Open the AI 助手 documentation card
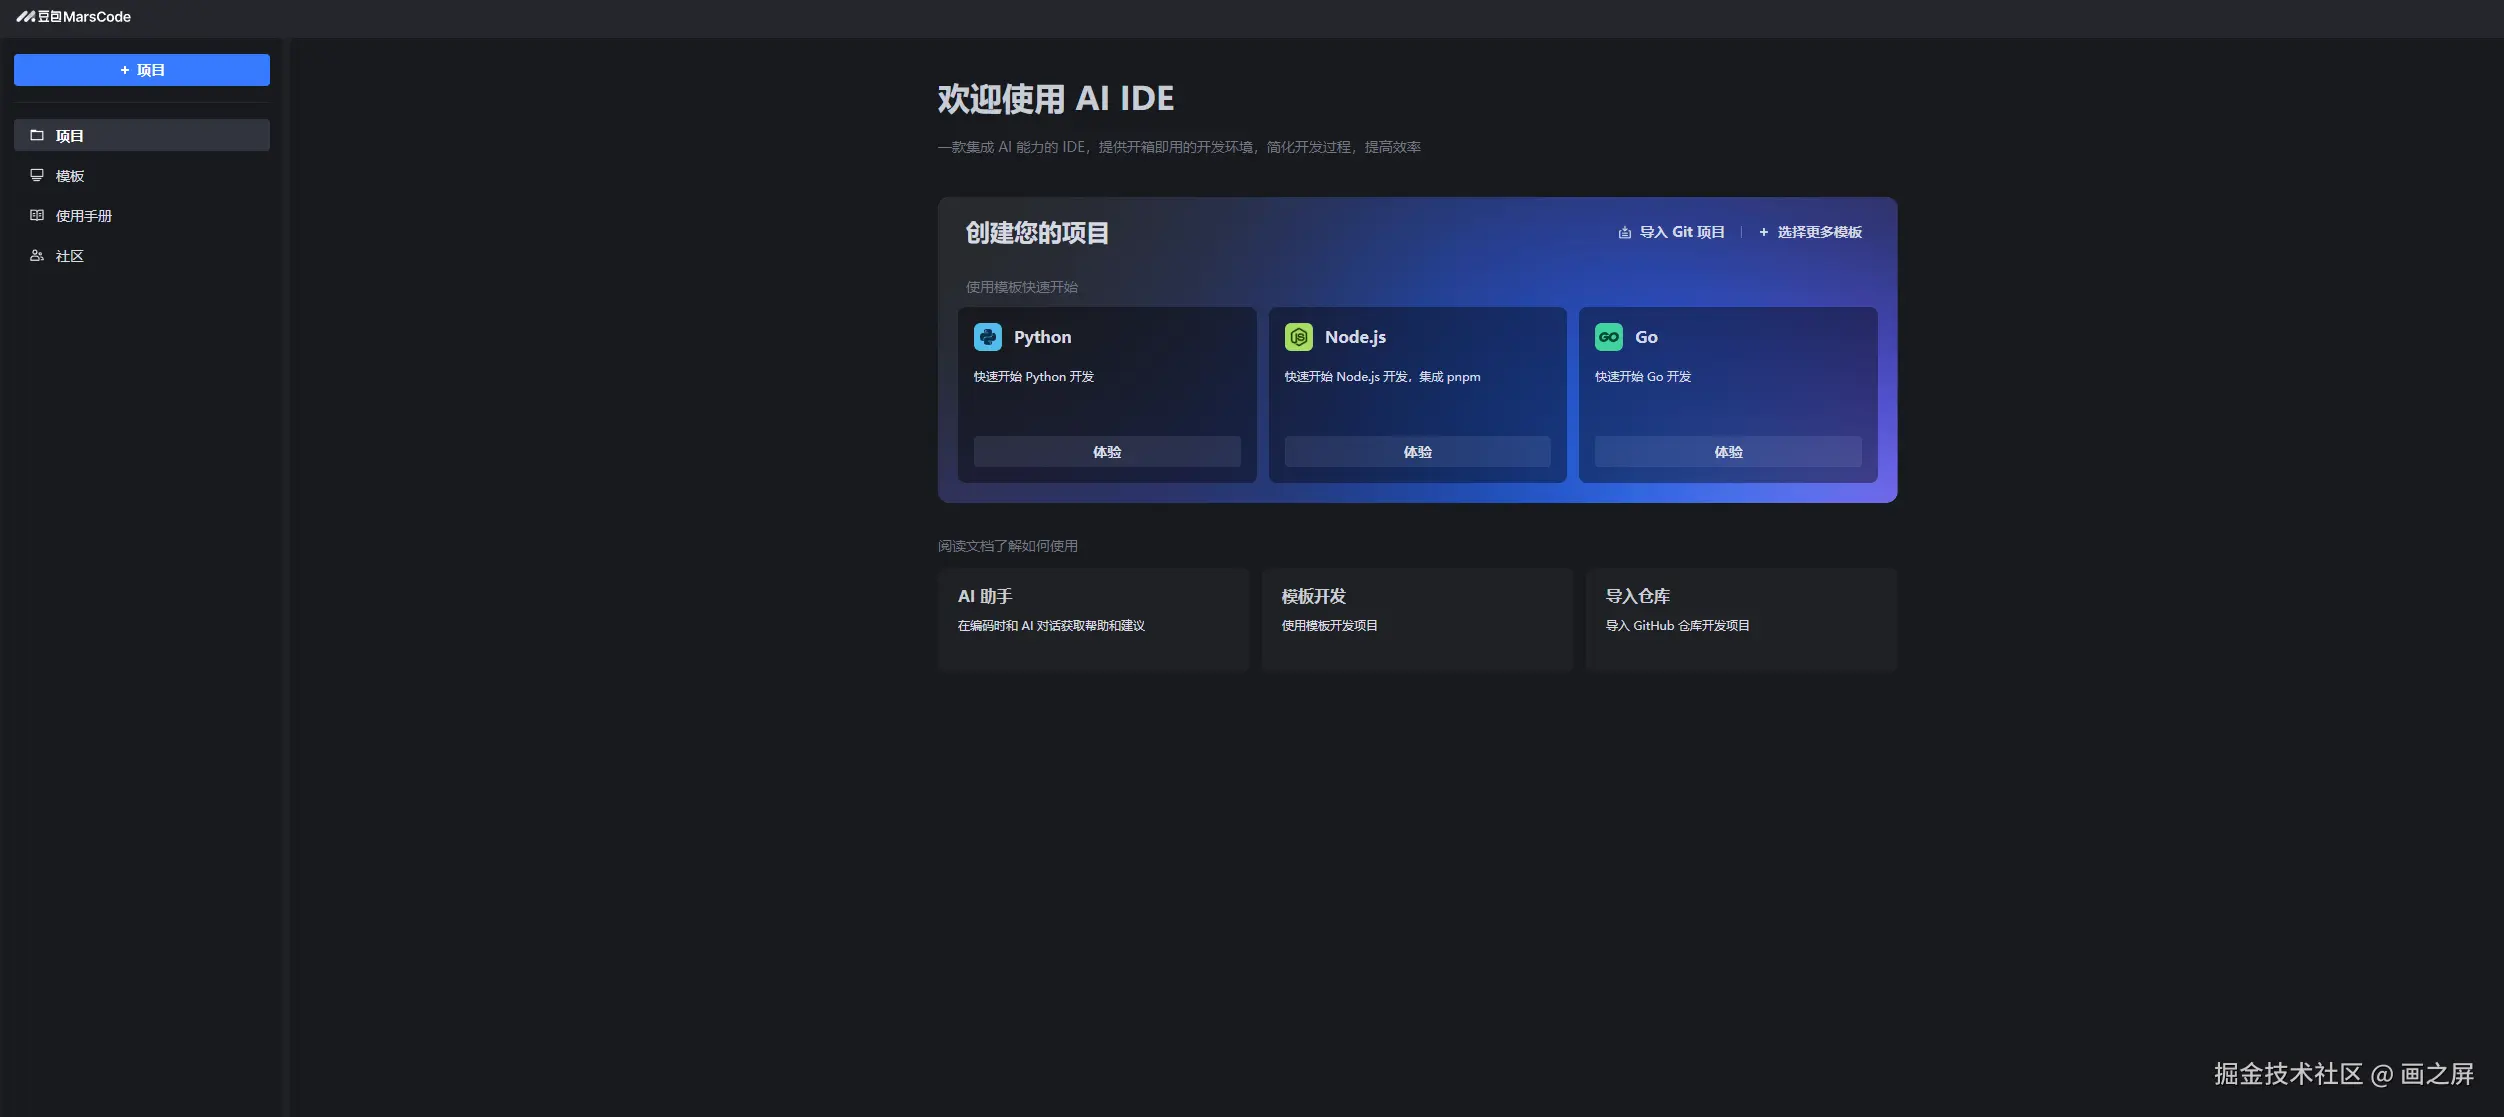This screenshot has width=2504, height=1117. coord(1093,618)
